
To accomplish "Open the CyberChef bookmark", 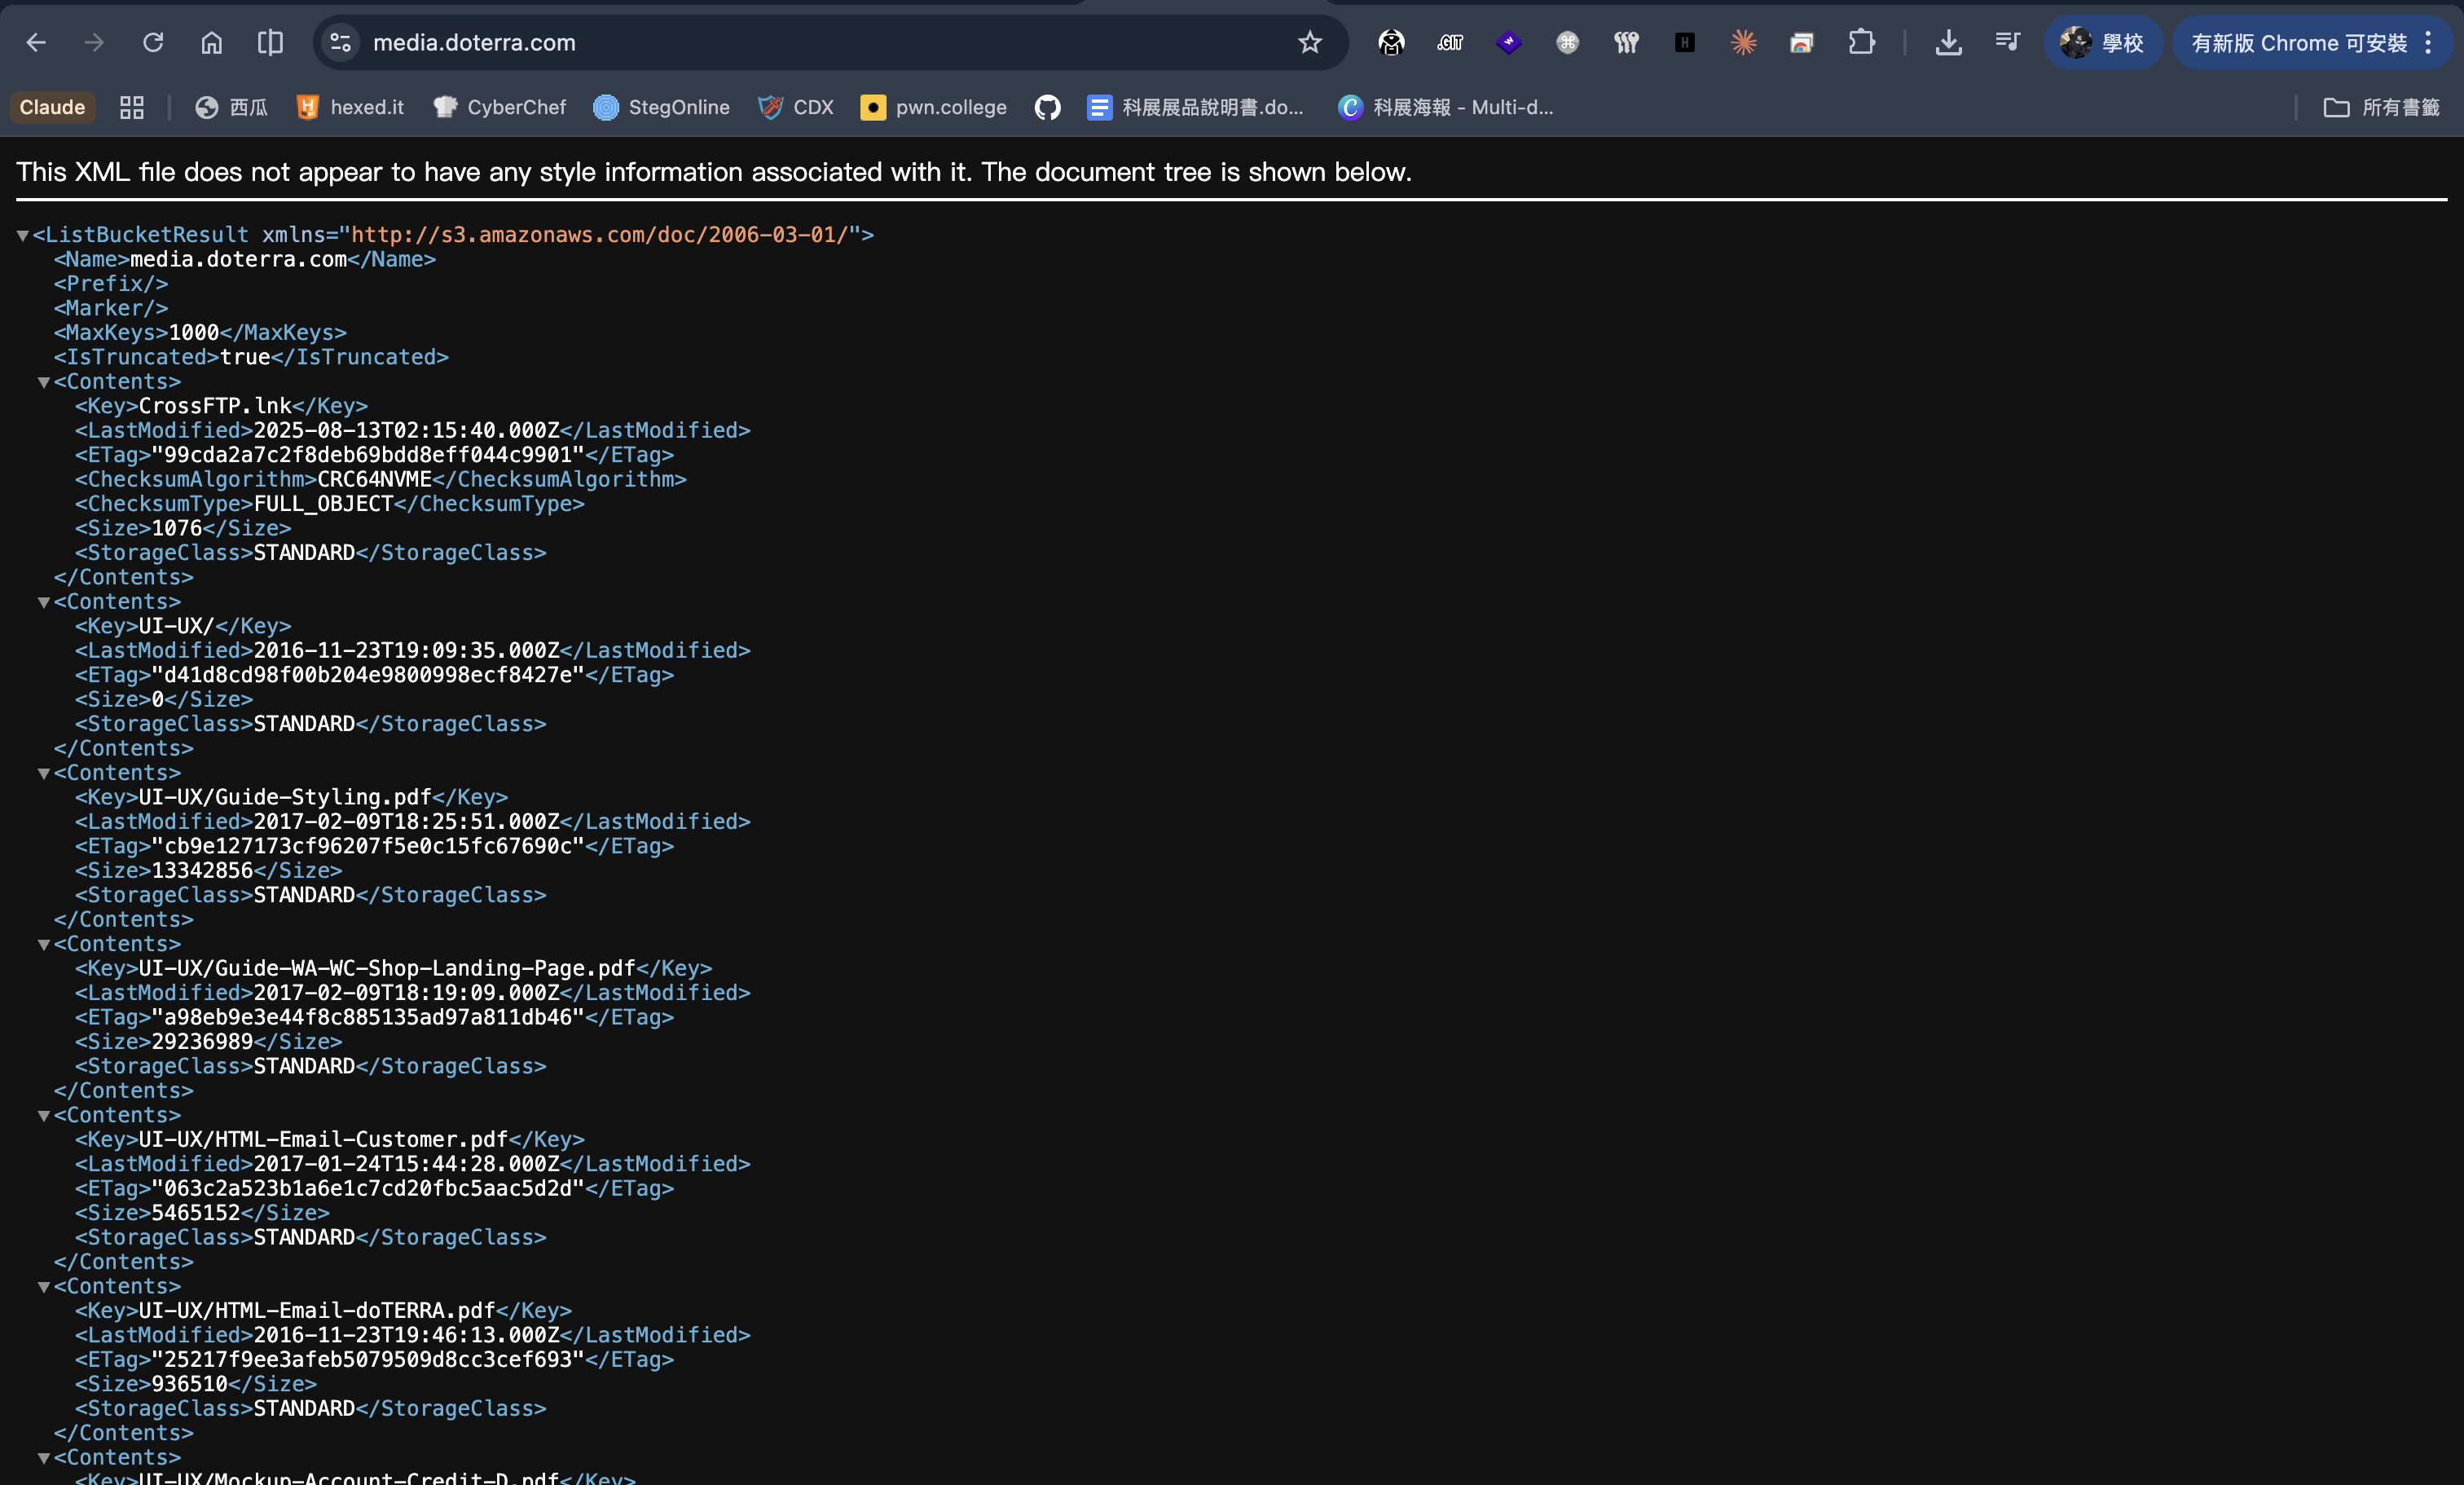I will tap(500, 107).
